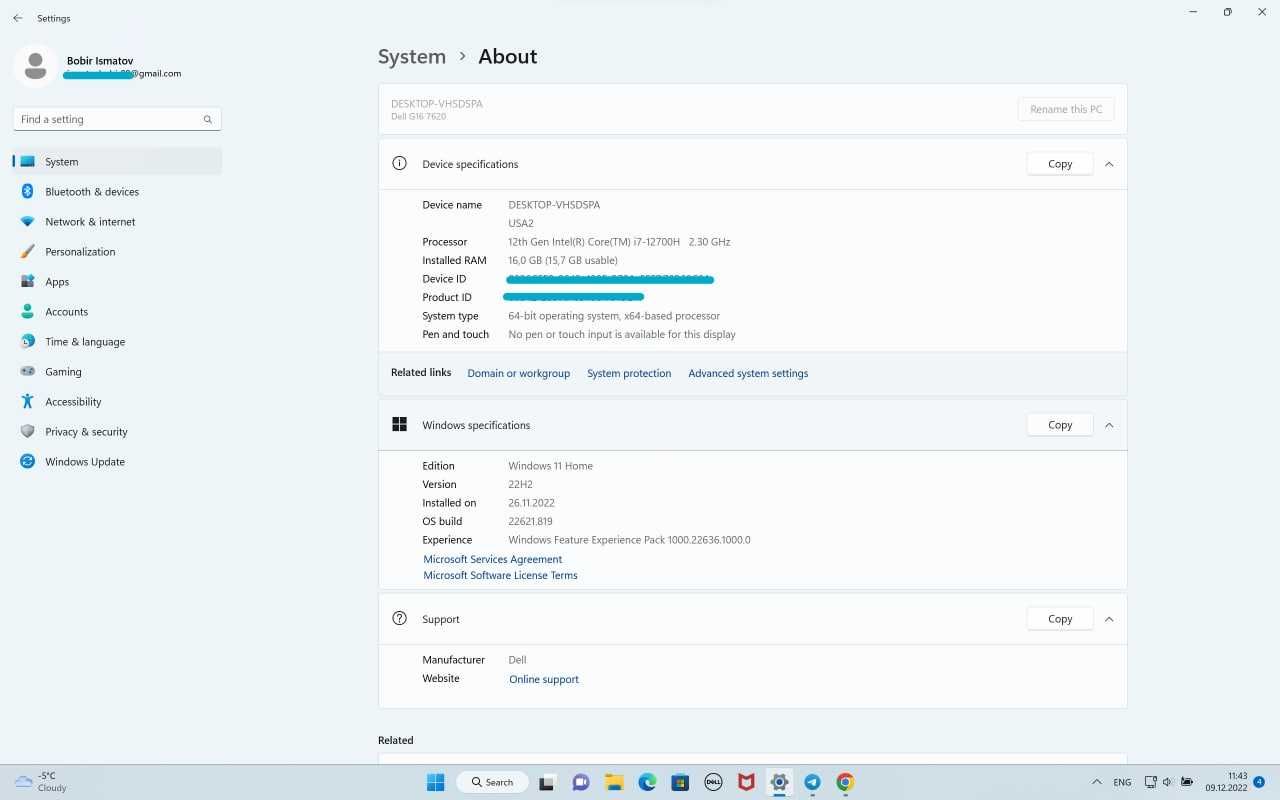1280x800 pixels.
Task: Open the Chat app on taskbar
Action: tap(581, 782)
